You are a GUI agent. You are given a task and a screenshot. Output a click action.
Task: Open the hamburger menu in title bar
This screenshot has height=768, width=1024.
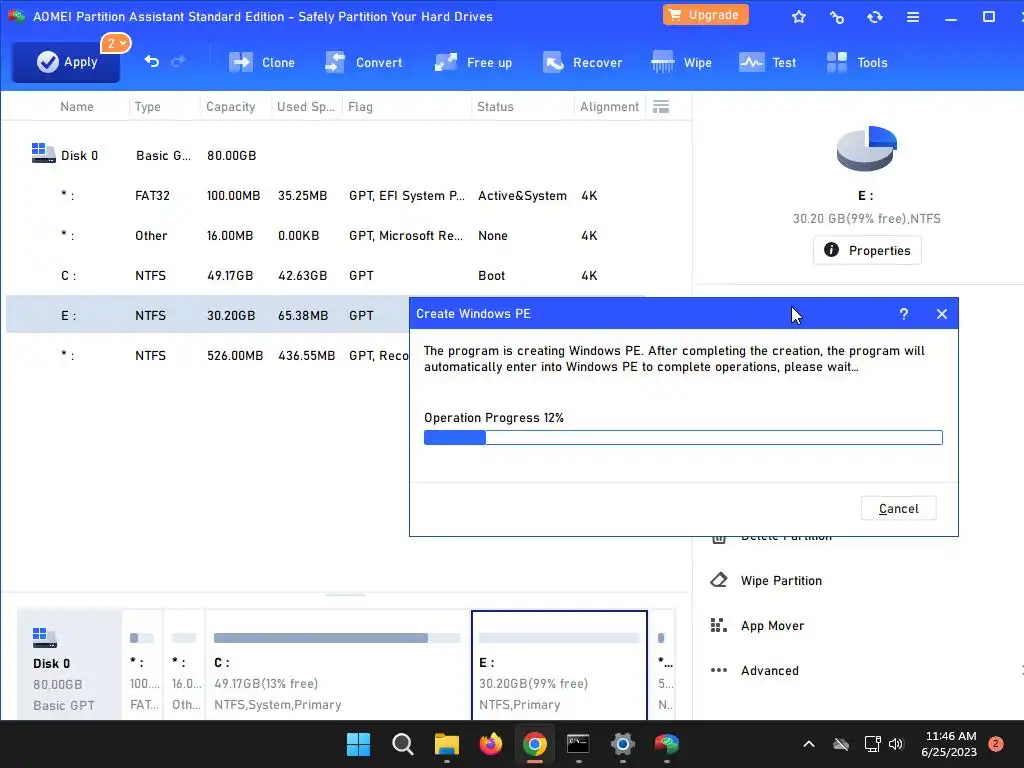click(913, 17)
